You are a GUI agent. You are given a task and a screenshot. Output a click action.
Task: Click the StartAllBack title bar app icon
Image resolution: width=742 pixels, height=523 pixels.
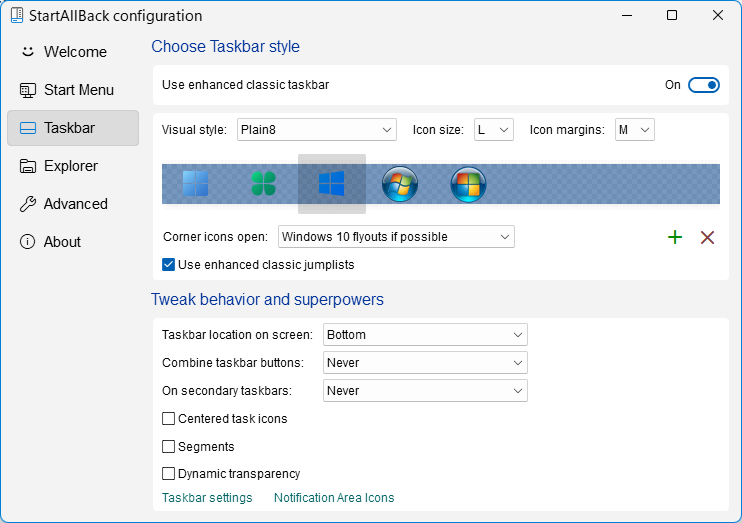pyautogui.click(x=19, y=16)
